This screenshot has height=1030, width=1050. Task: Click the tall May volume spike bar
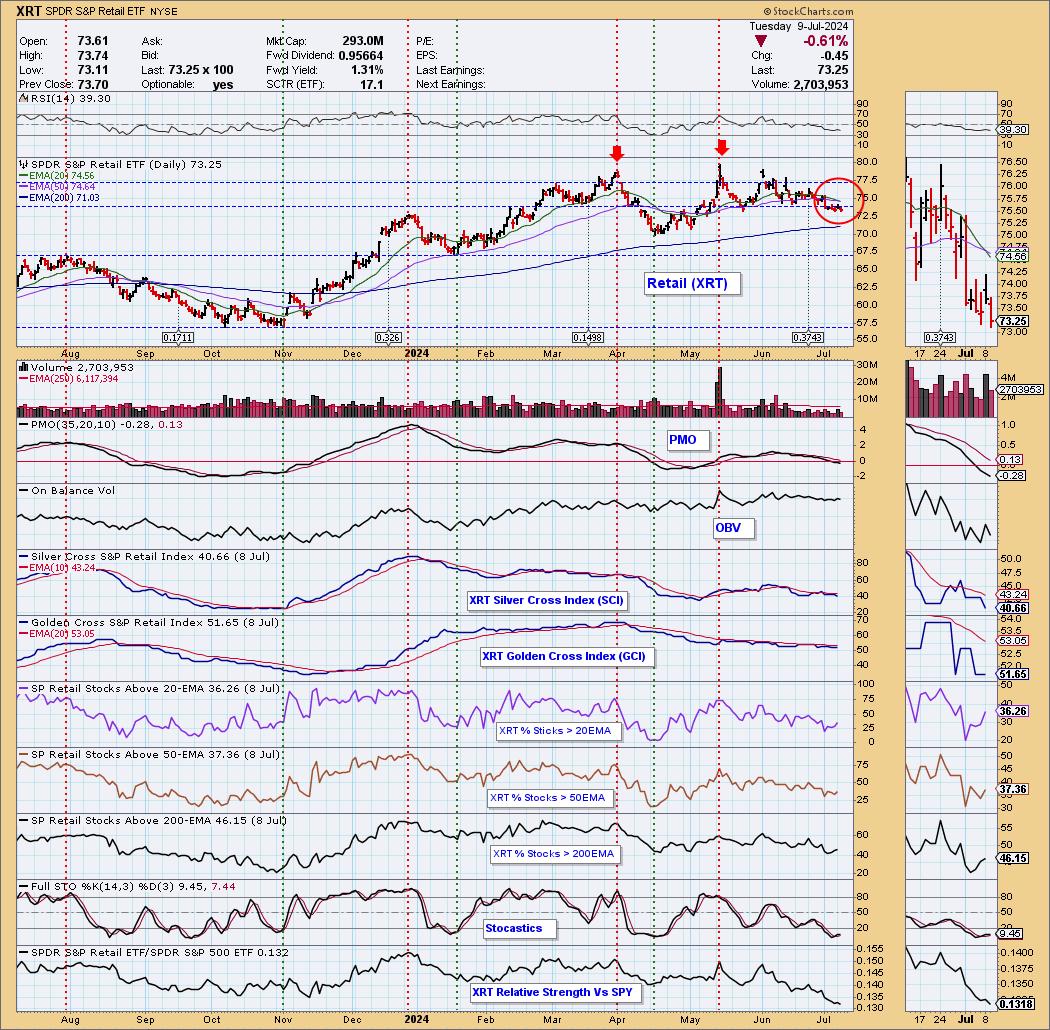tap(720, 392)
